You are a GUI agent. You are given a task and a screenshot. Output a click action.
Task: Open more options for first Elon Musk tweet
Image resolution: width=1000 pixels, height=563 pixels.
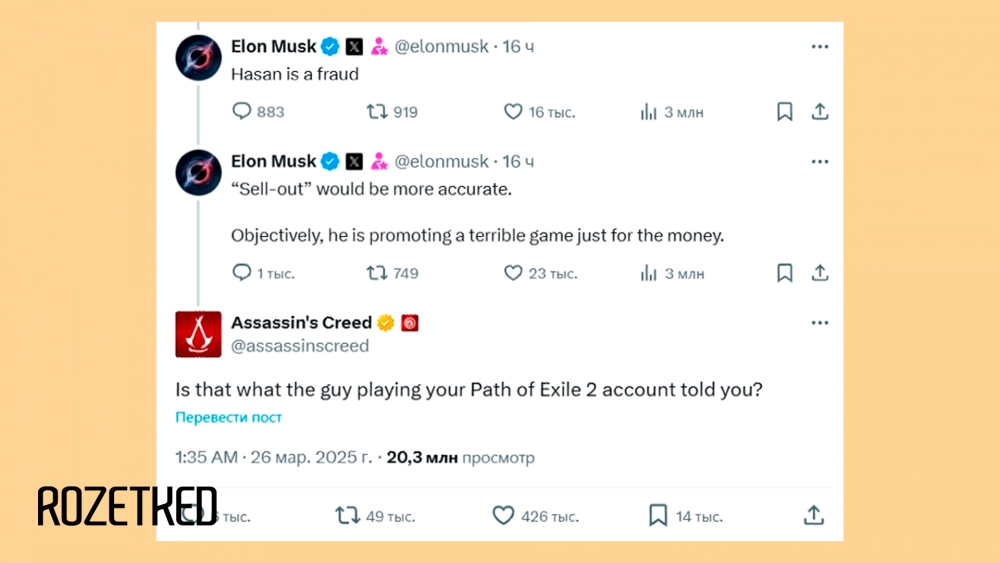coord(820,47)
